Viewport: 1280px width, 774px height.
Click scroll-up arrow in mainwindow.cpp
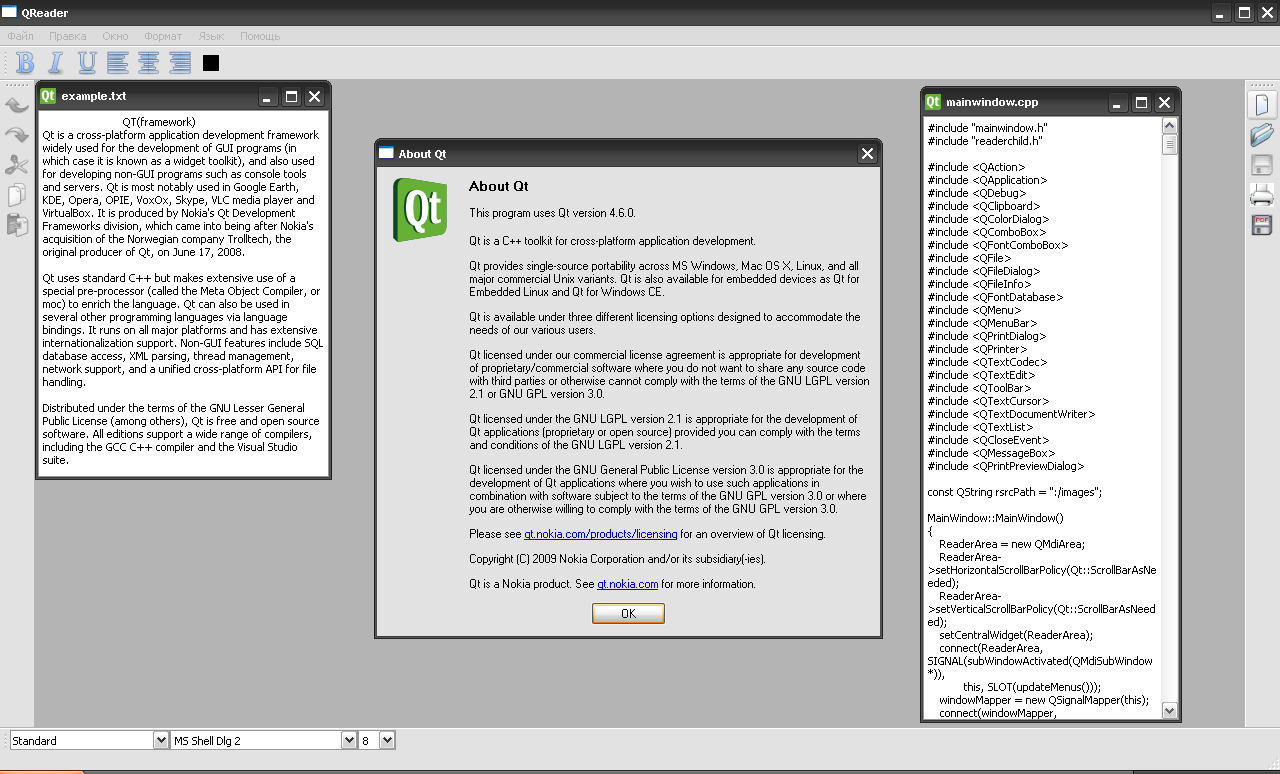[x=1169, y=126]
